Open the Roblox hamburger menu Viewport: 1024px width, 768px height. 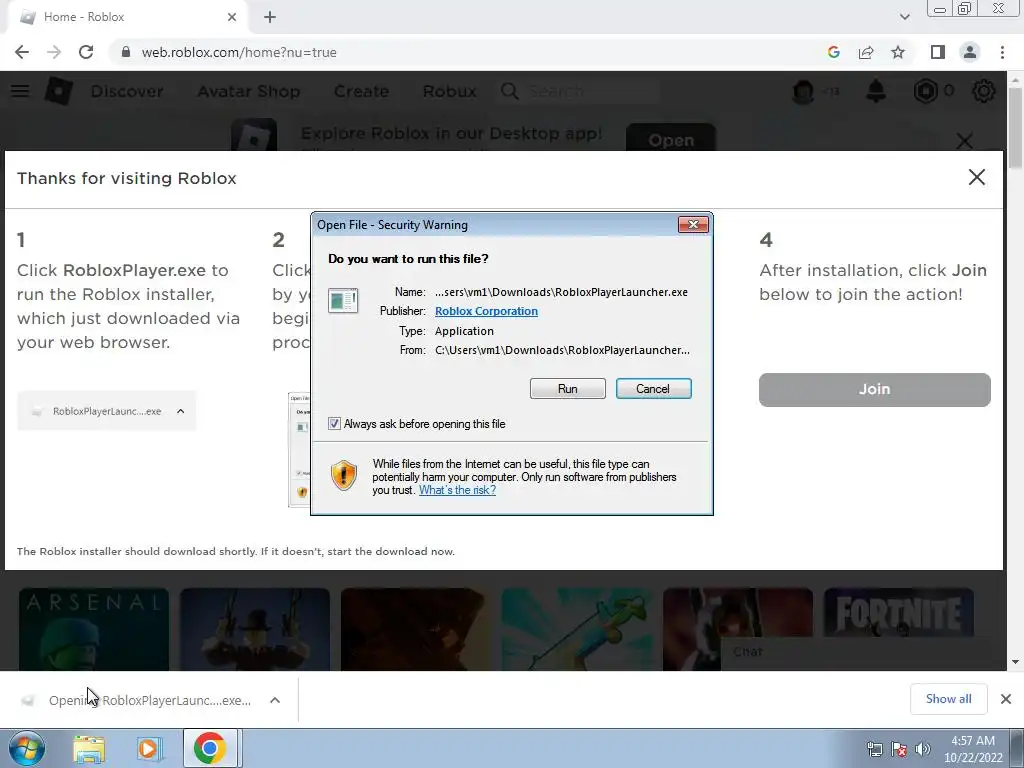tap(20, 91)
